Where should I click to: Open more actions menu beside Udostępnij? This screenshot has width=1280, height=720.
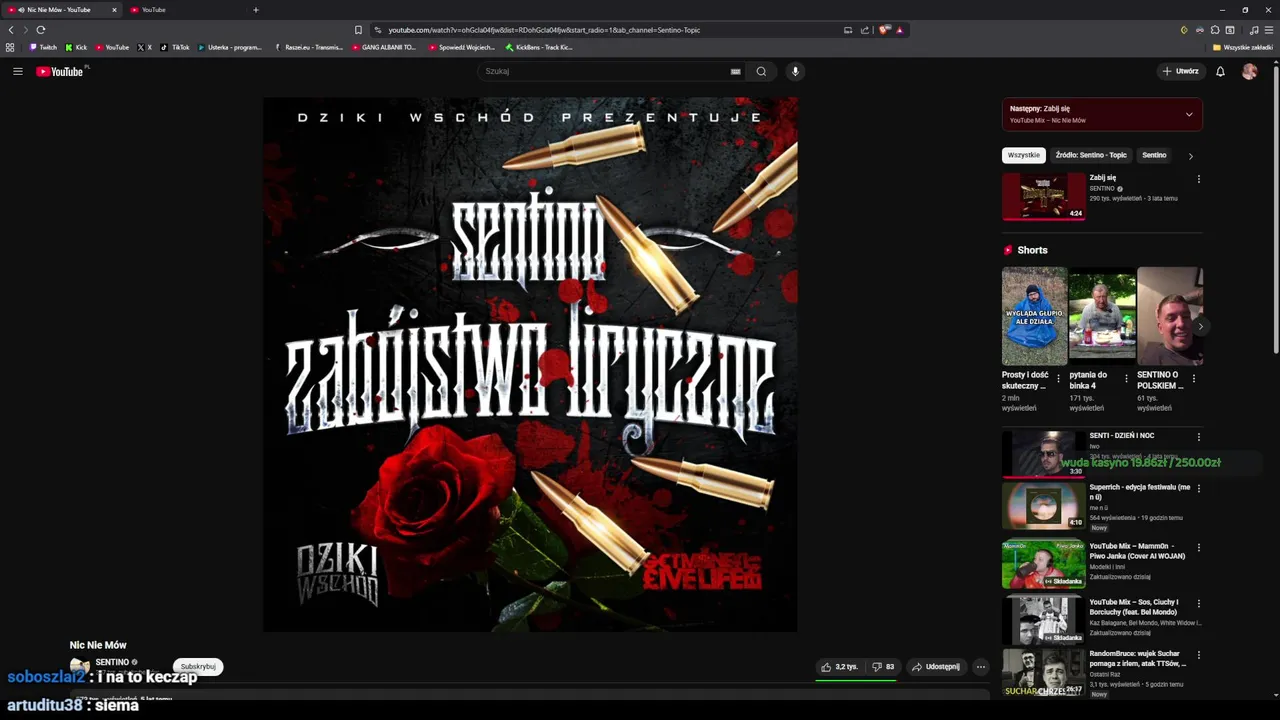point(981,667)
